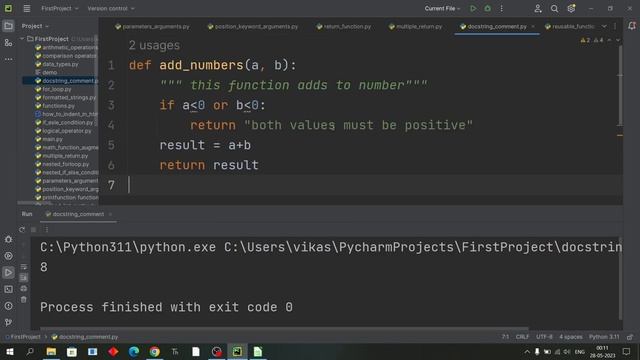Open the Terminal tool window icon
Screen dimensions: 640x360
[8, 289]
